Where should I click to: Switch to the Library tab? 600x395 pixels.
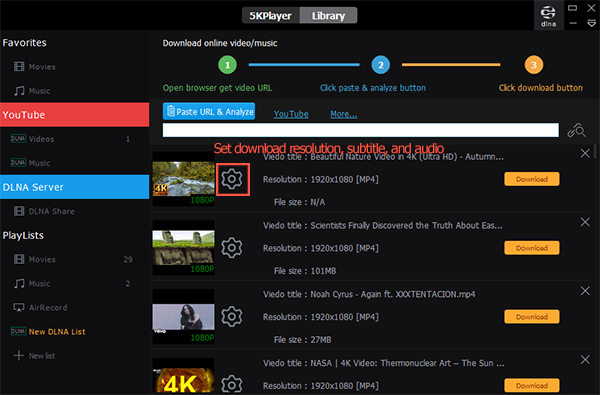pyautogui.click(x=328, y=16)
